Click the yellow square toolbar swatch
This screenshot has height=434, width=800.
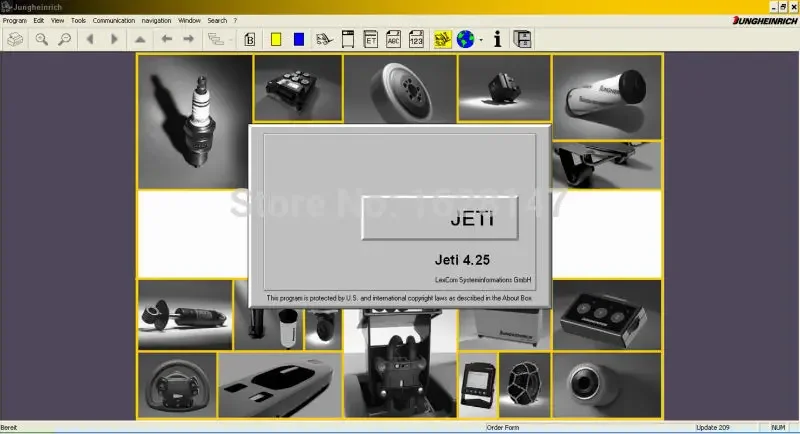(276, 39)
